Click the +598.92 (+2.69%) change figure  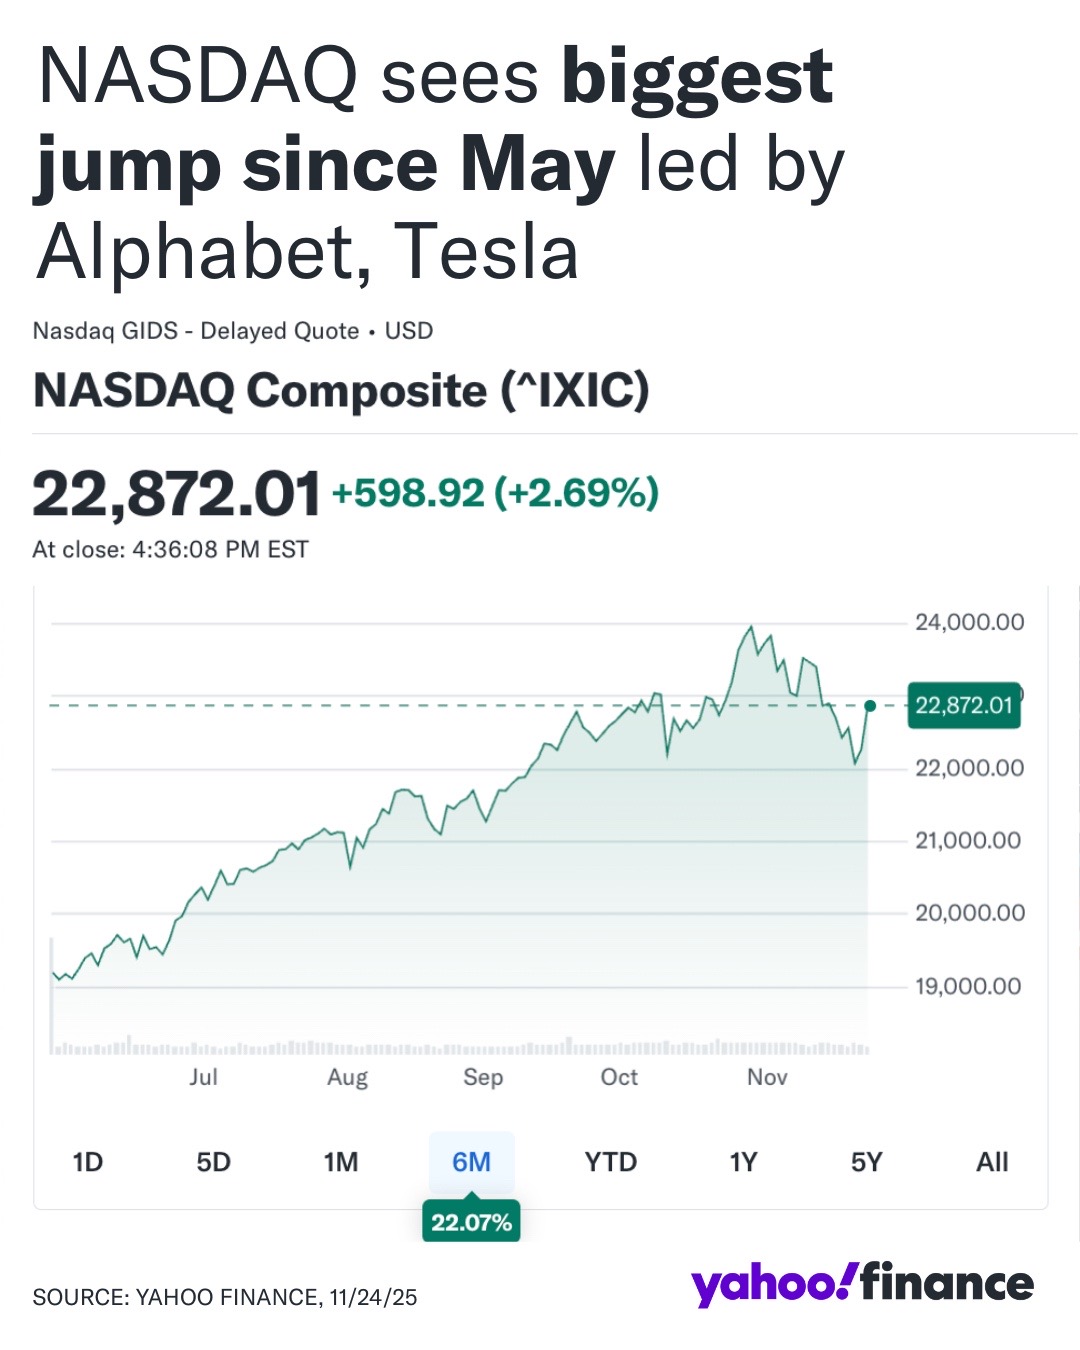(x=495, y=493)
